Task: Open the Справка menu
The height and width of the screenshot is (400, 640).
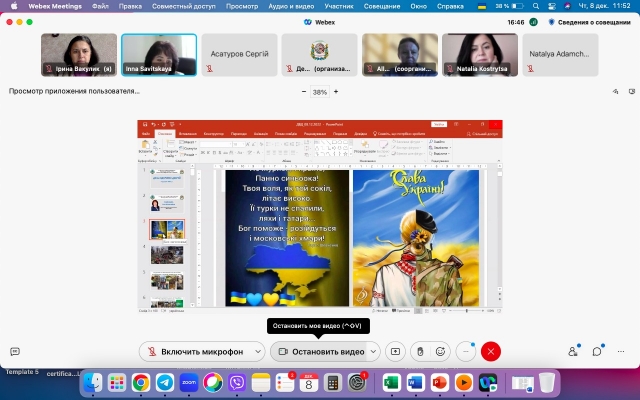Action: [450, 6]
